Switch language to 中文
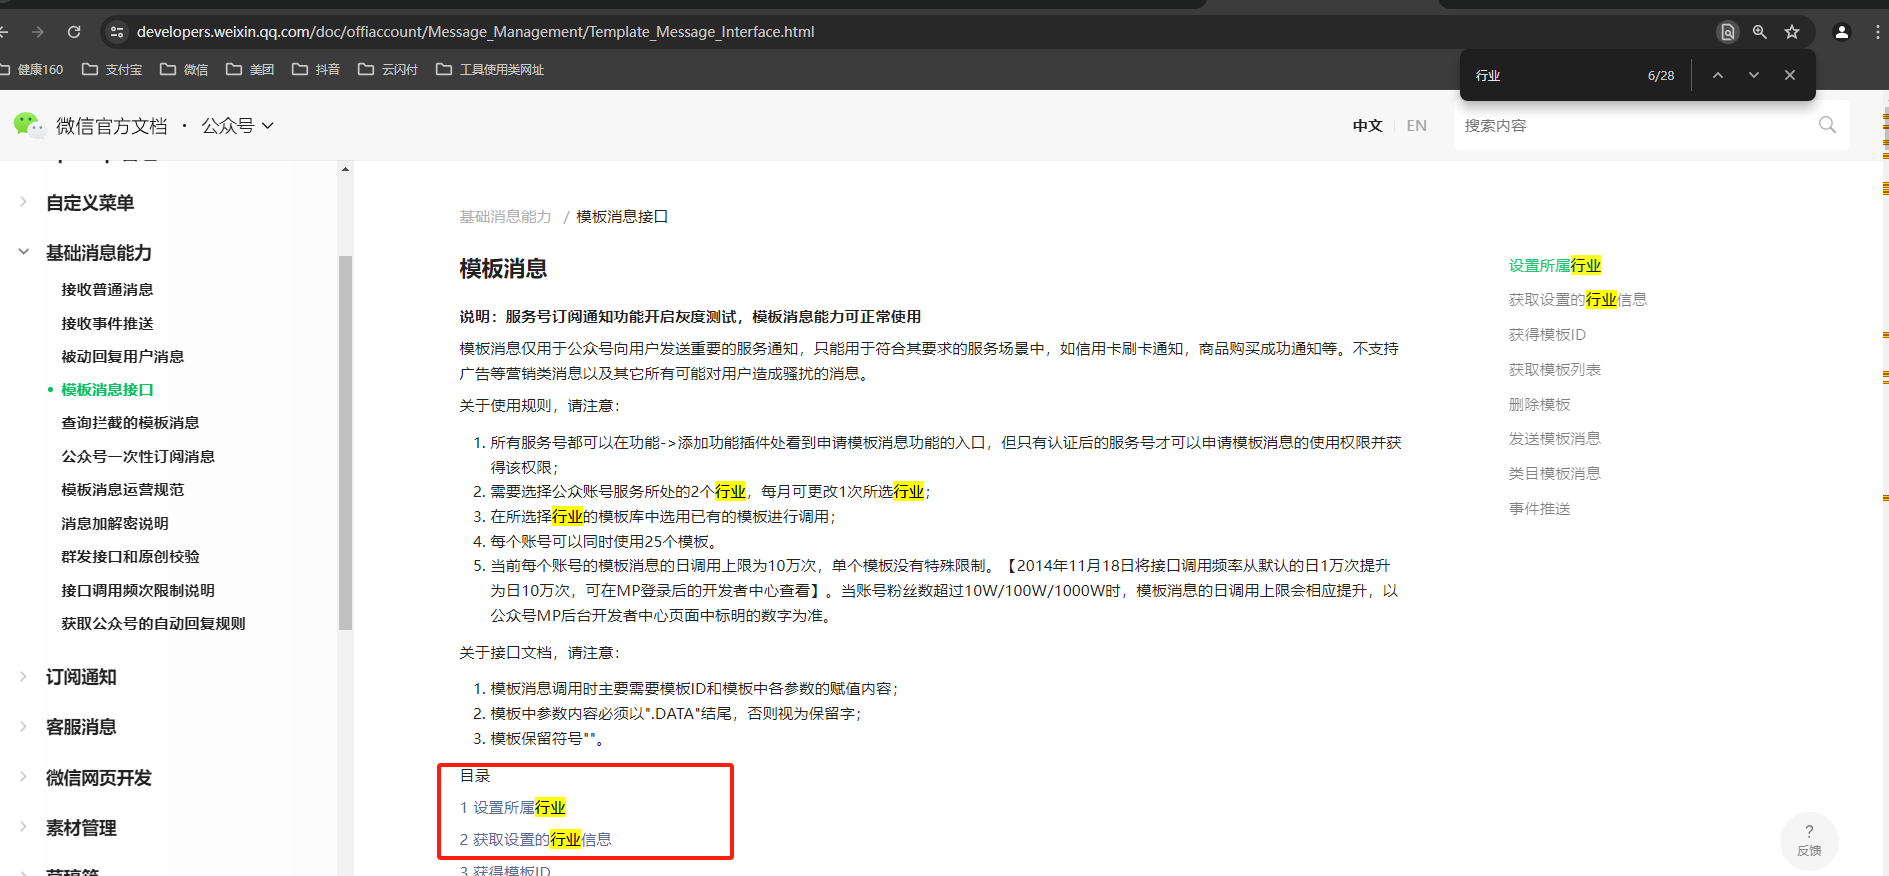1889x876 pixels. (1367, 126)
